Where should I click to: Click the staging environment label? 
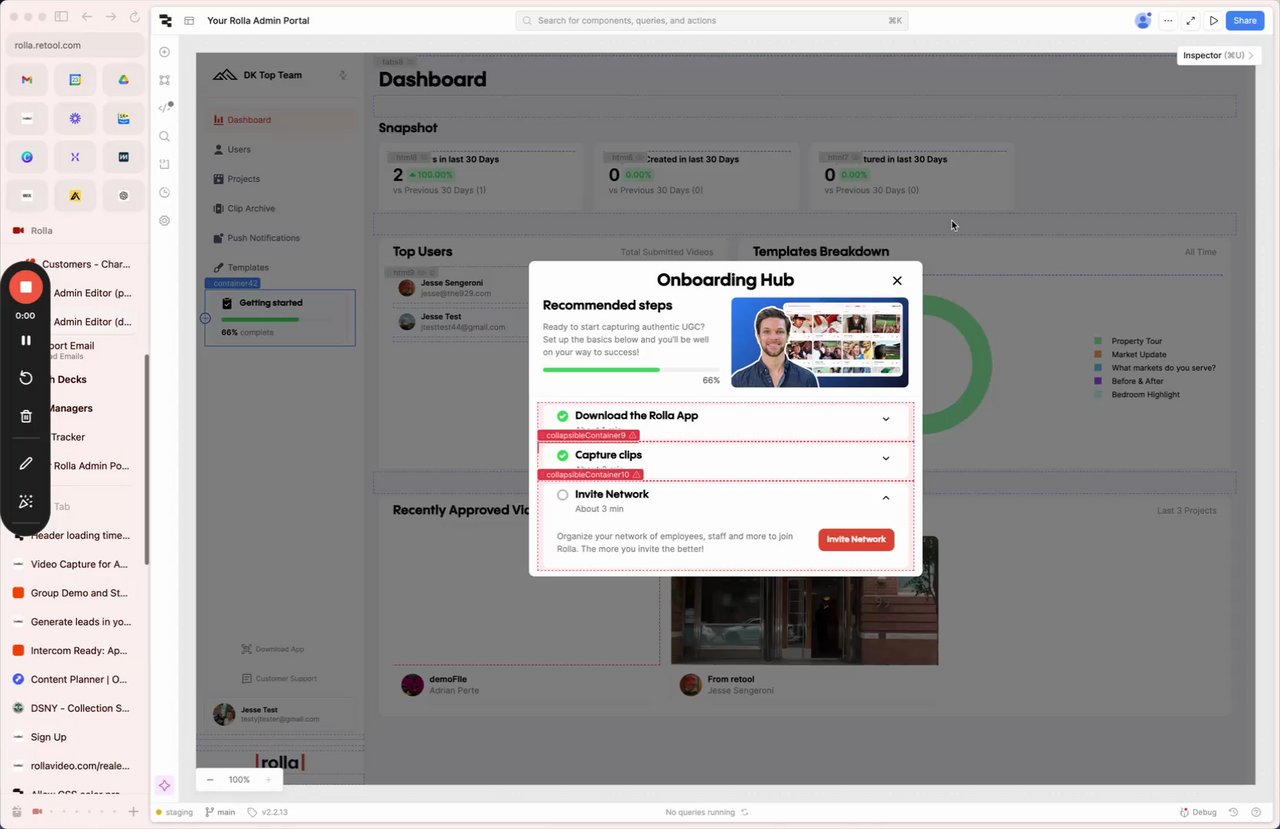(173, 812)
